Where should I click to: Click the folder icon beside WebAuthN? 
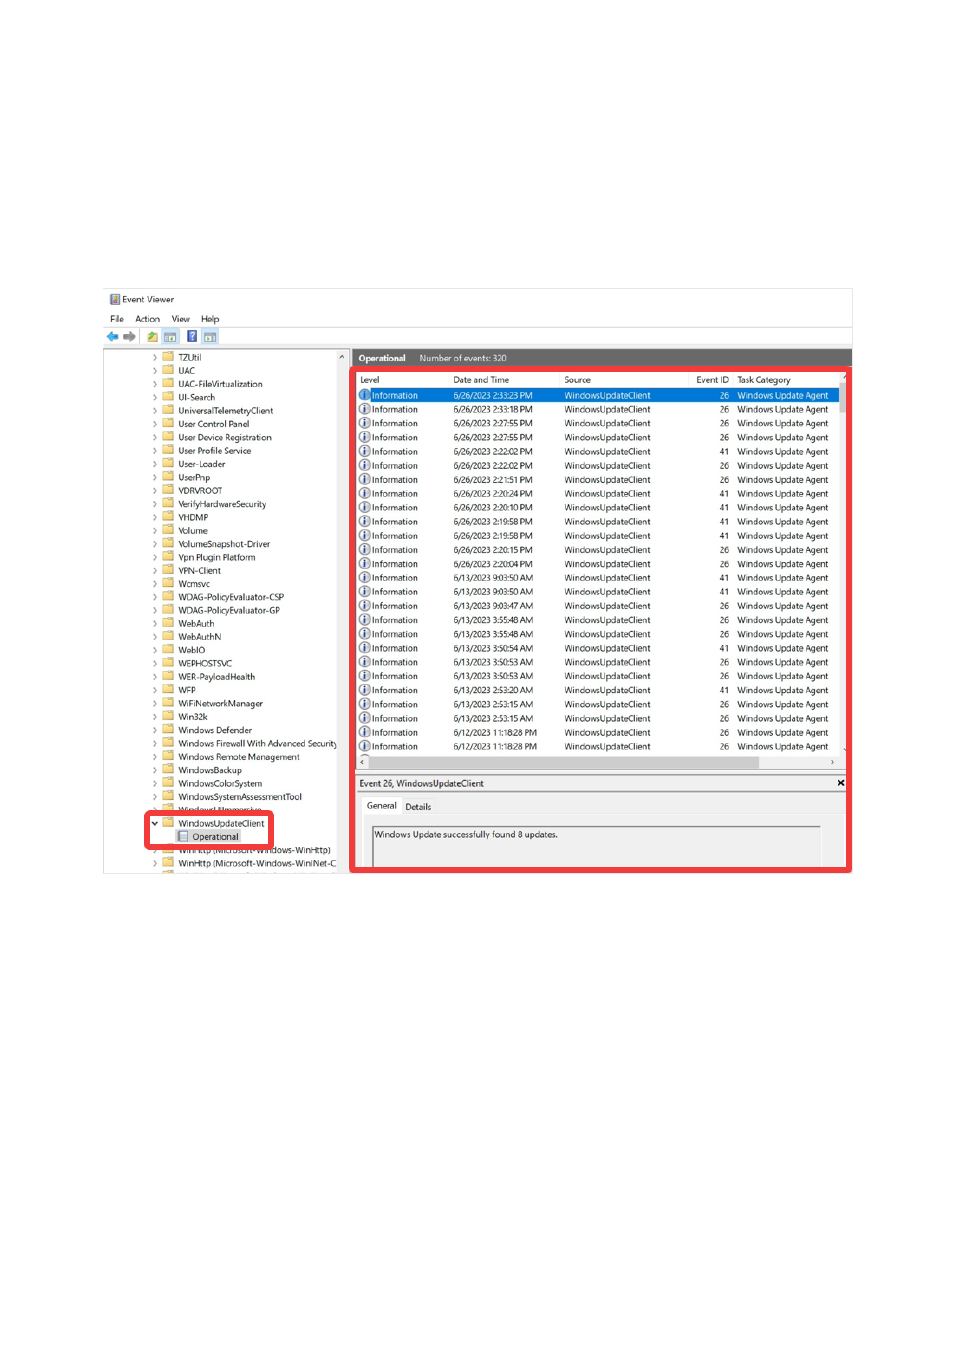tap(168, 637)
